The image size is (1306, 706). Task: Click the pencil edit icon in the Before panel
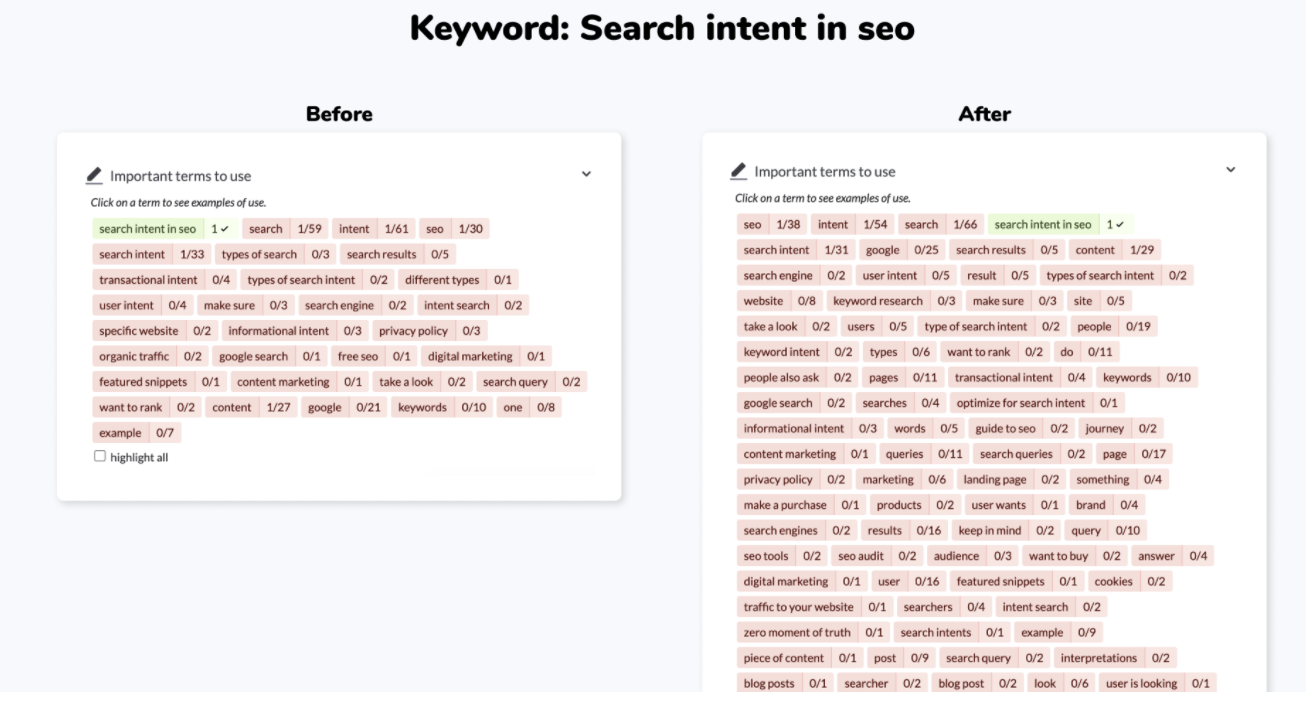tap(94, 174)
